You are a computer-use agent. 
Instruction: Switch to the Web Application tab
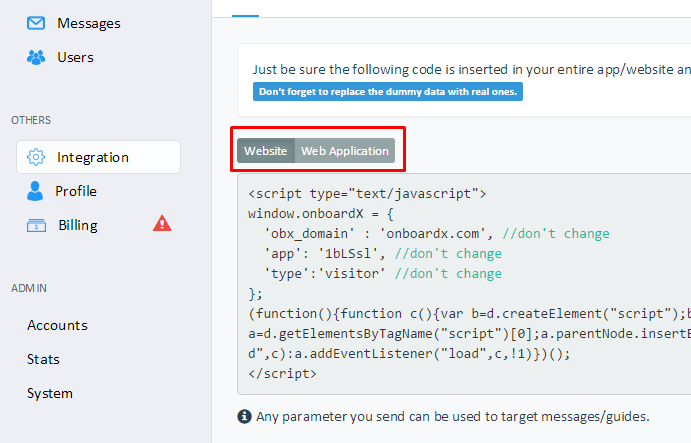pos(345,151)
